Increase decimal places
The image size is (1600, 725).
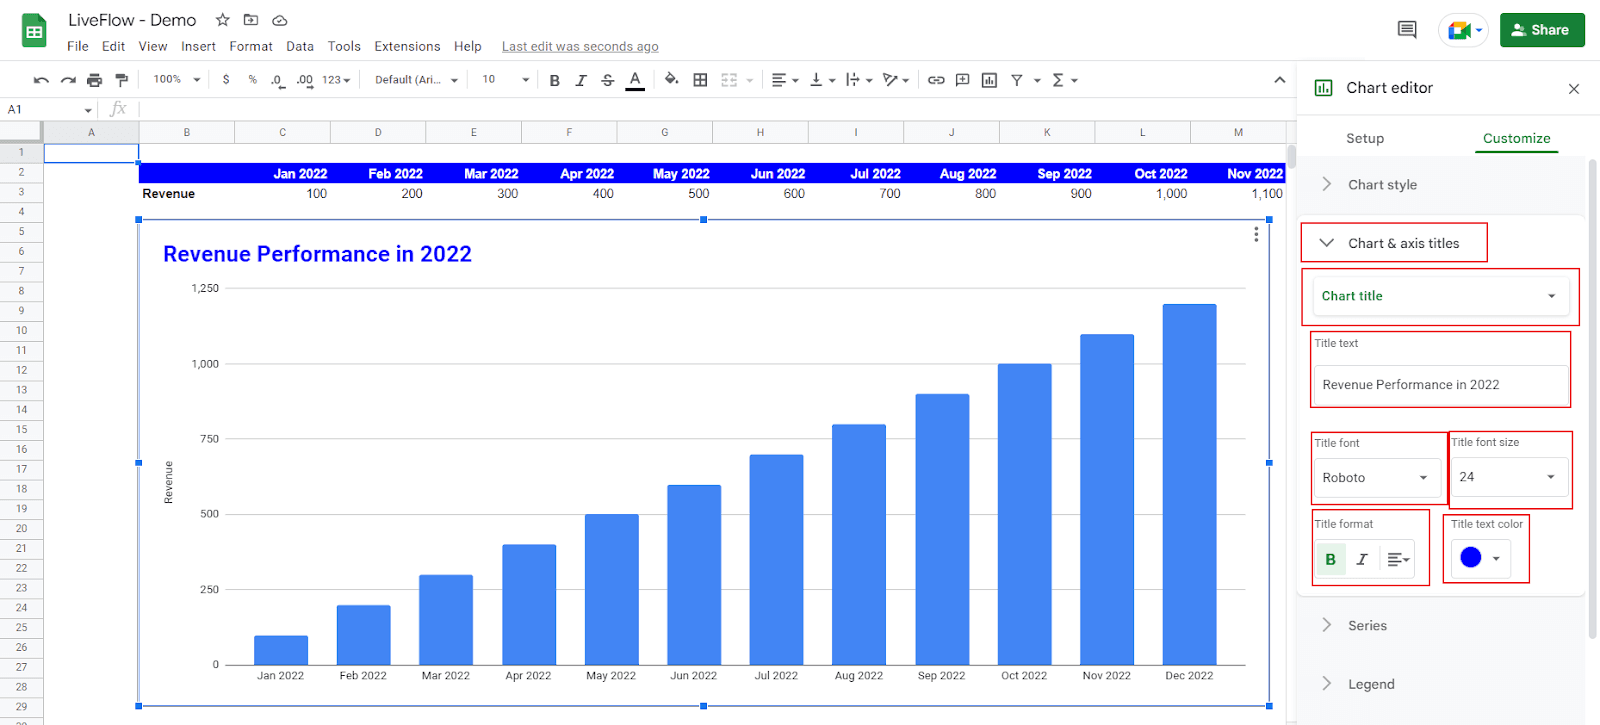click(304, 80)
